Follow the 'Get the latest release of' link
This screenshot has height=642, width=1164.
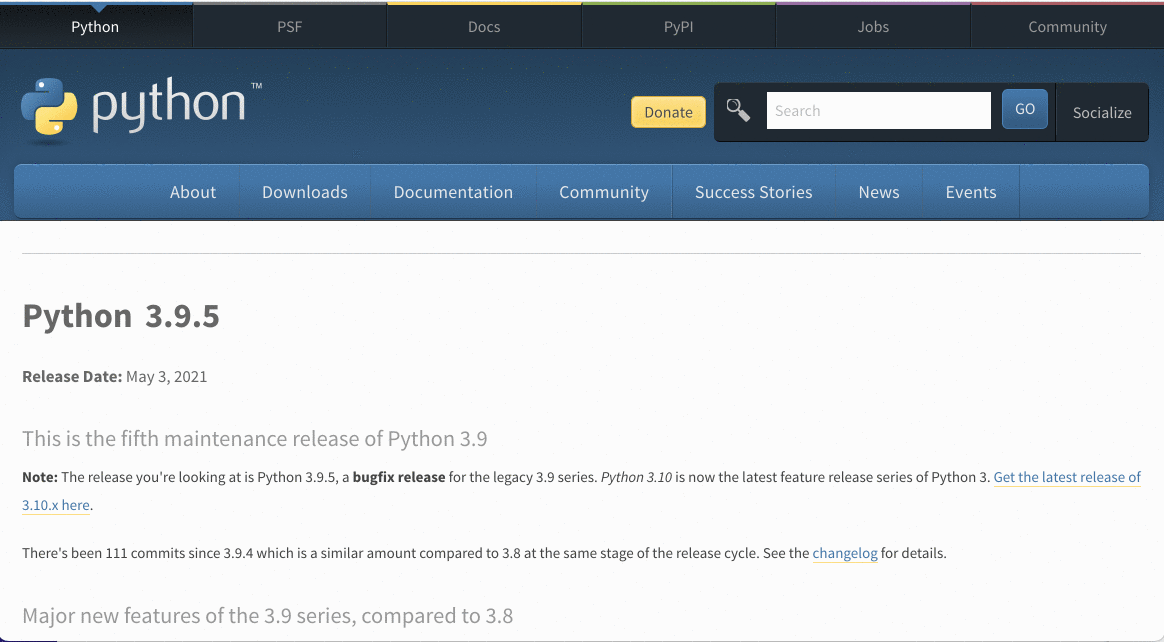tap(1067, 477)
